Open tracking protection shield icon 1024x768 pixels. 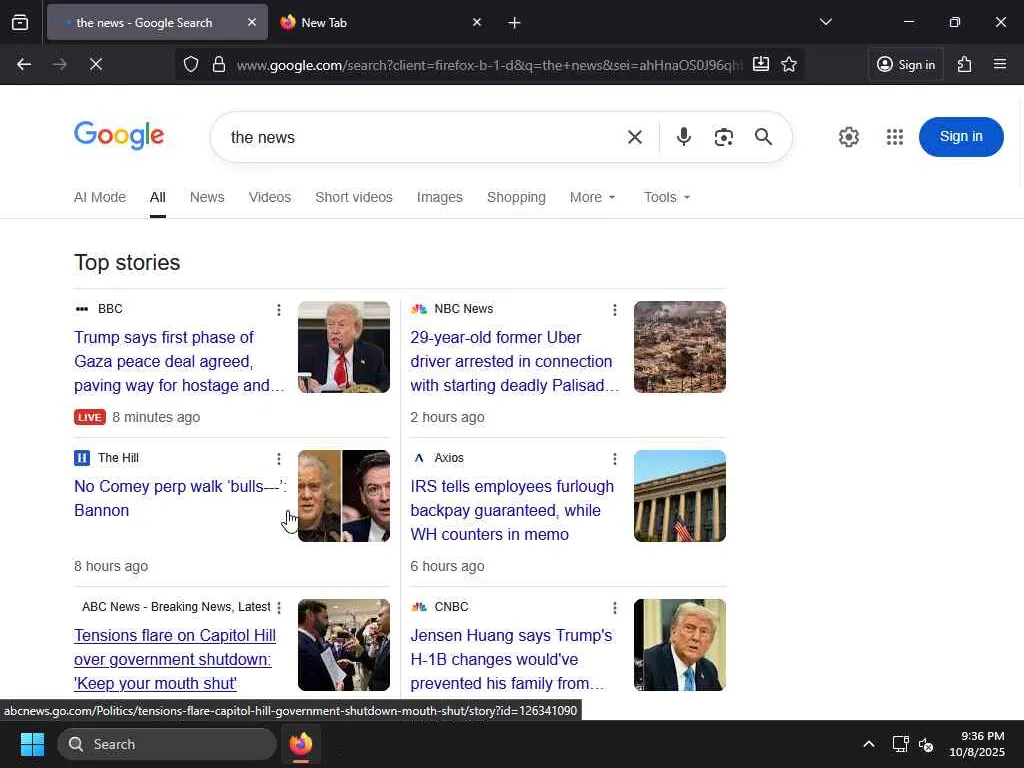[191, 64]
